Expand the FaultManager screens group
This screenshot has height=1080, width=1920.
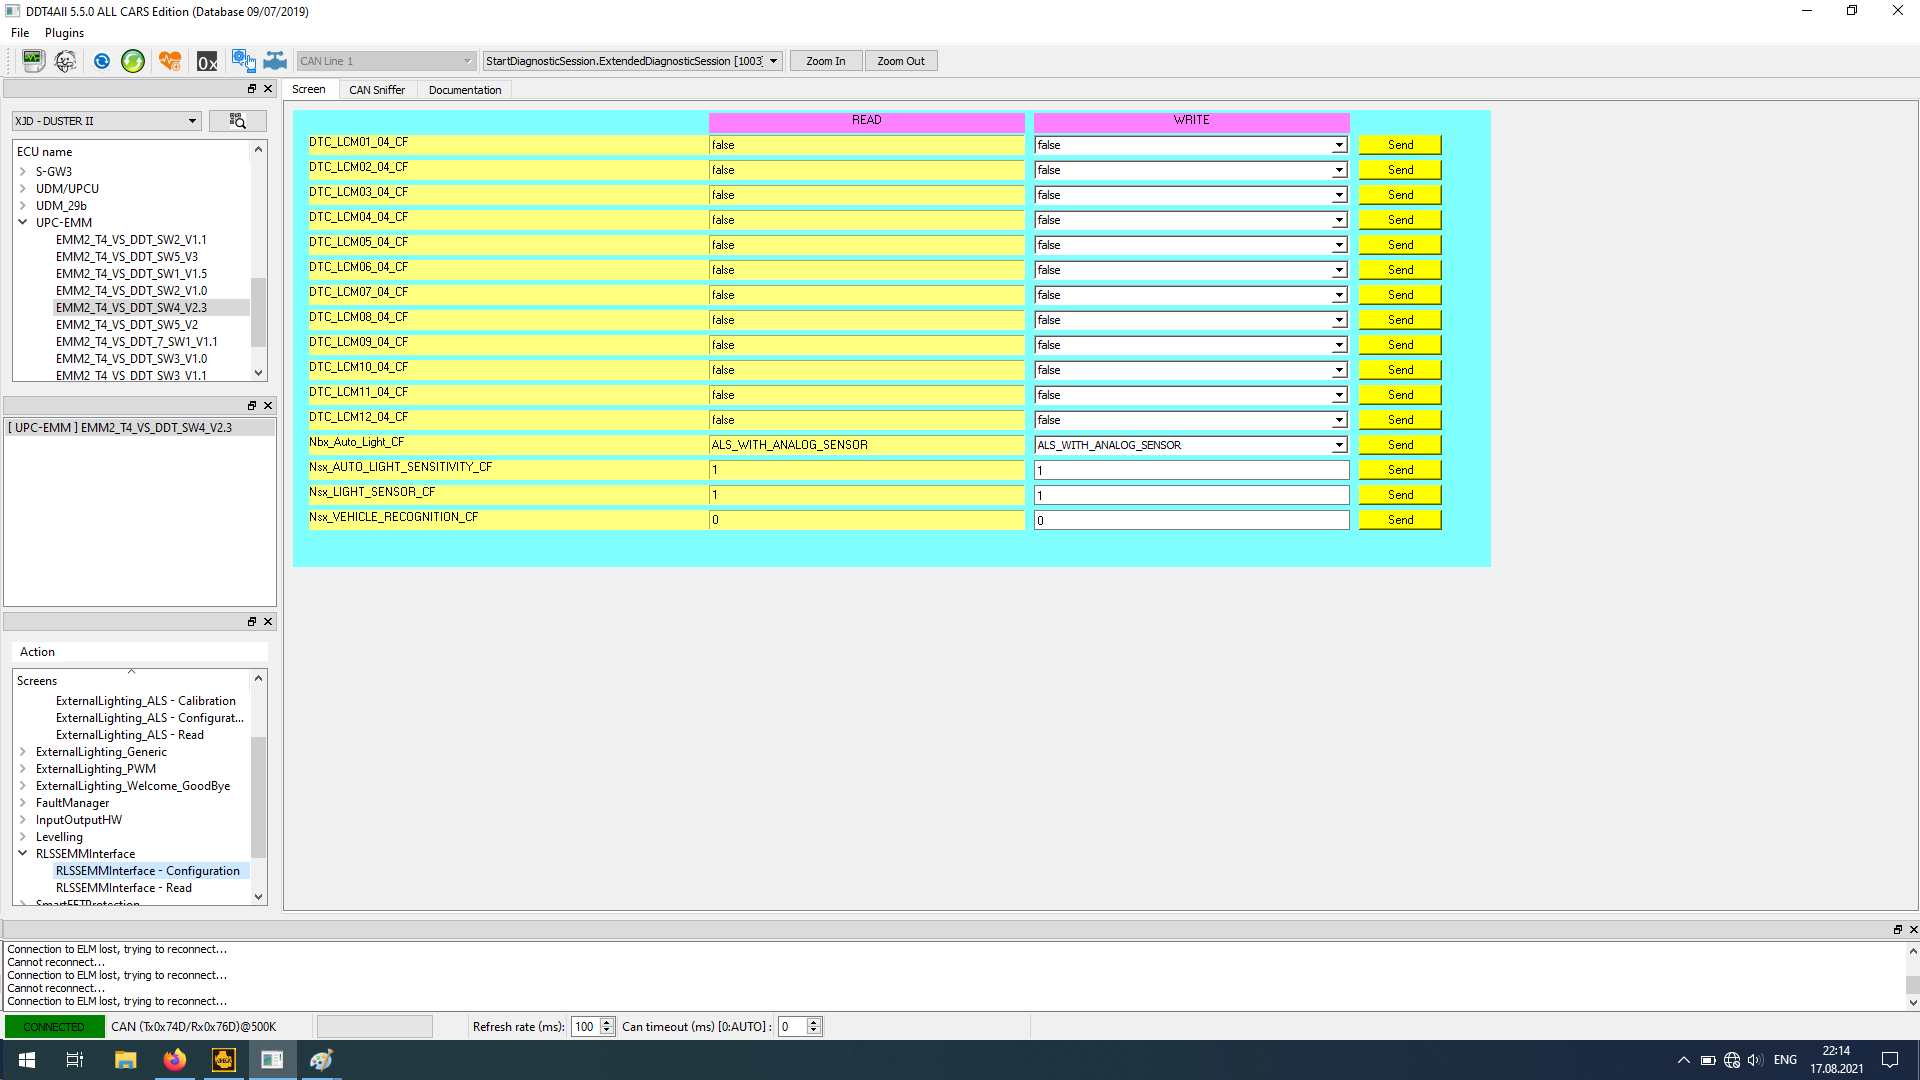click(23, 802)
